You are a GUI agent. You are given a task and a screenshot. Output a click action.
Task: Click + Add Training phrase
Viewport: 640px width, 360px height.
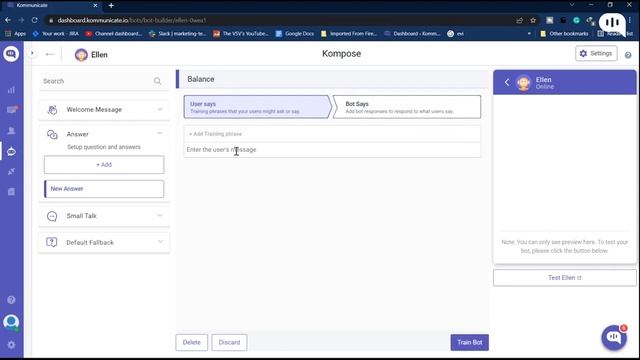(215, 134)
